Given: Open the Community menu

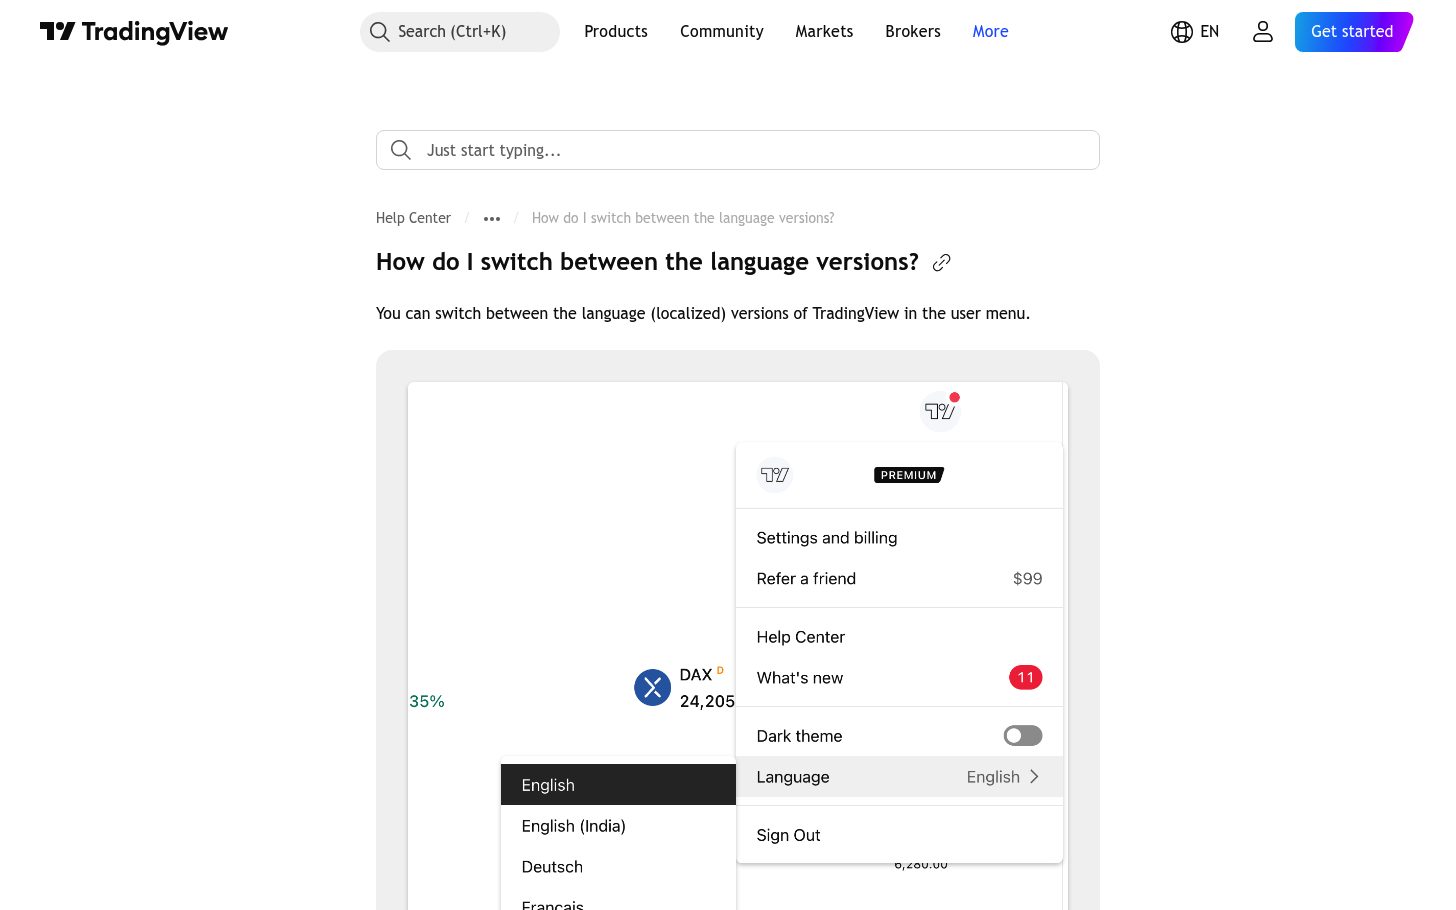Looking at the screenshot, I should tap(722, 32).
